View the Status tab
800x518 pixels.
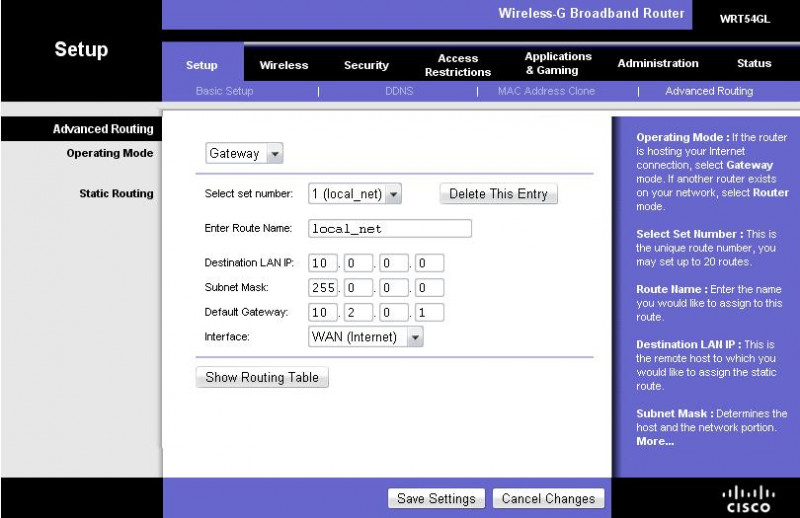(754, 63)
